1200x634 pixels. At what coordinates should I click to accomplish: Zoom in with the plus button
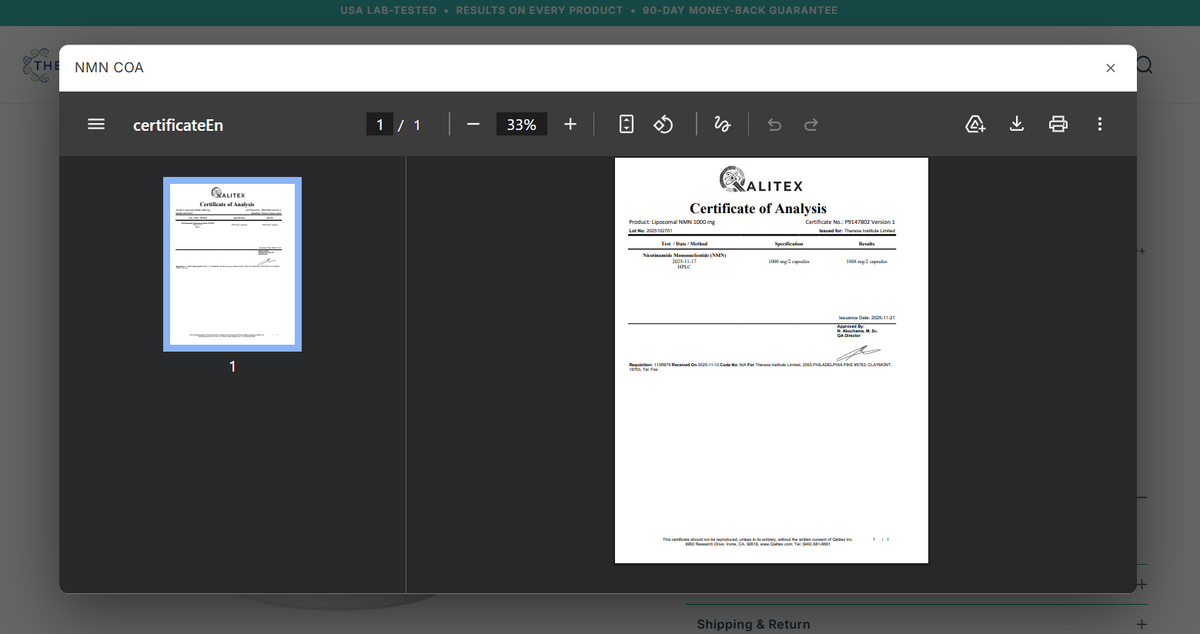point(570,125)
